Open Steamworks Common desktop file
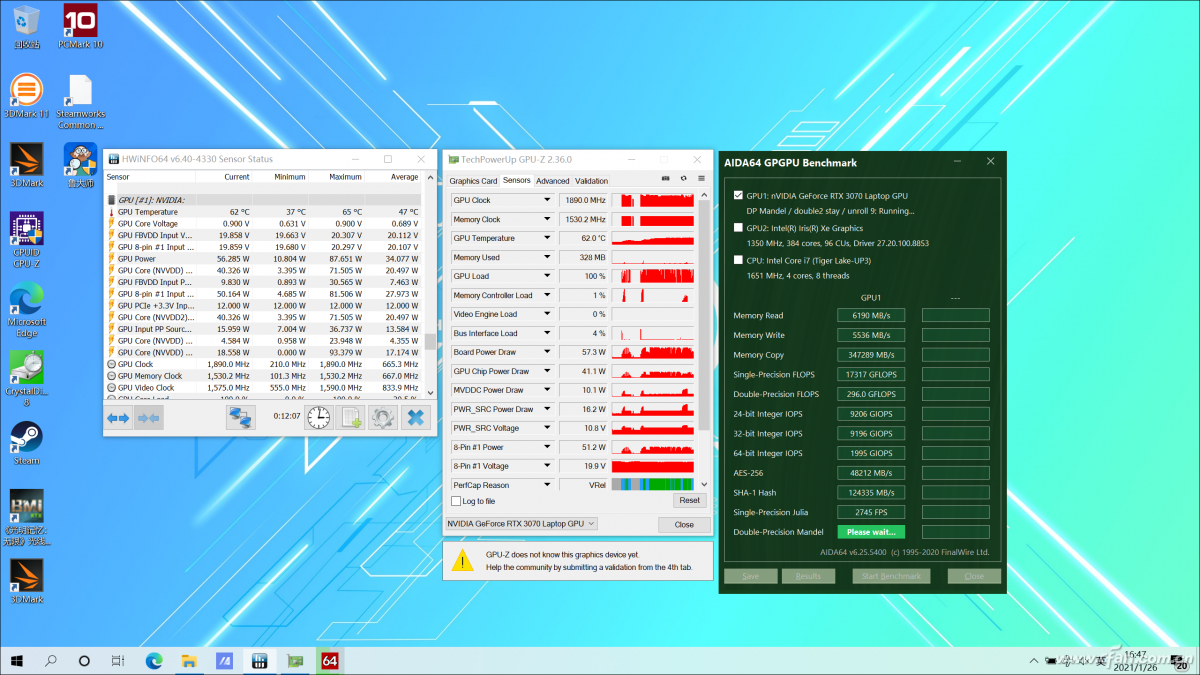 coord(80,102)
